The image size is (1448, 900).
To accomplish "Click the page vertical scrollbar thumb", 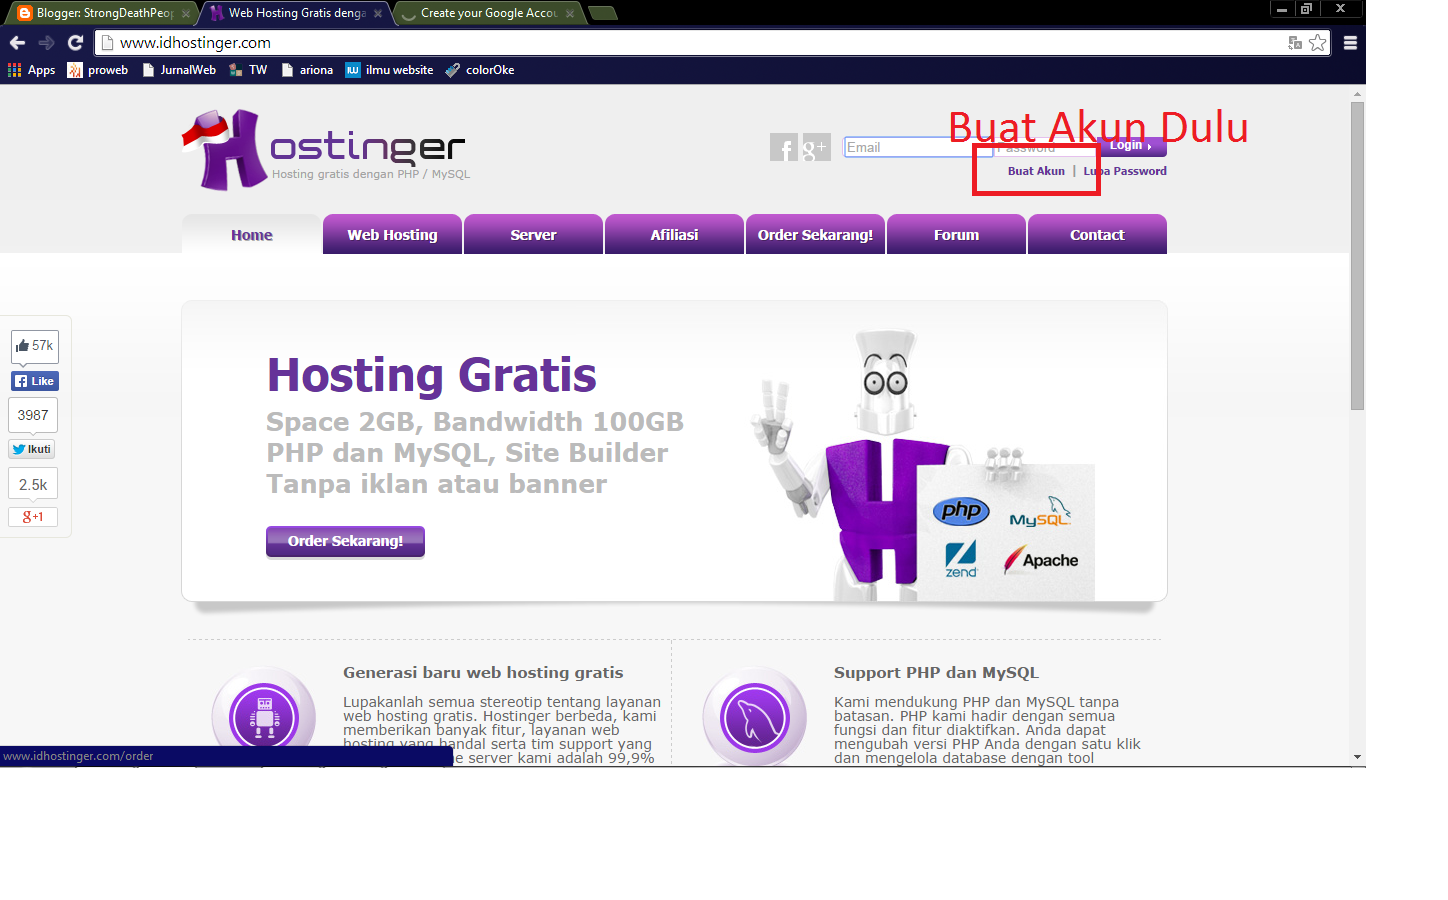I will tap(1357, 255).
